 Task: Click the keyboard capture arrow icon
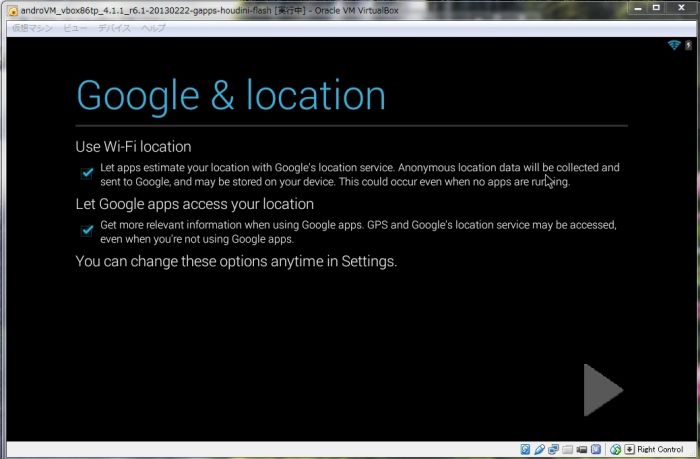(629, 449)
